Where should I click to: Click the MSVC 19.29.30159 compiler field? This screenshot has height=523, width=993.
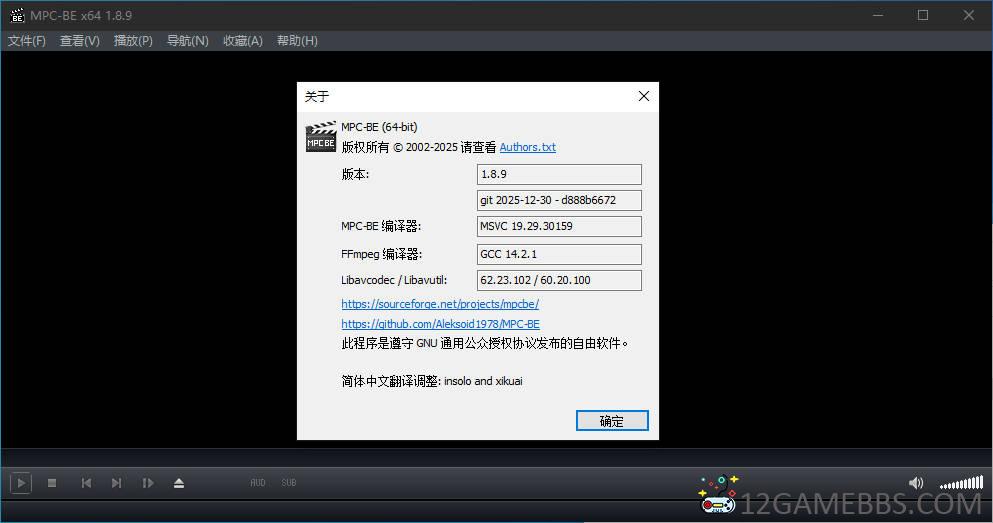[x=559, y=226]
